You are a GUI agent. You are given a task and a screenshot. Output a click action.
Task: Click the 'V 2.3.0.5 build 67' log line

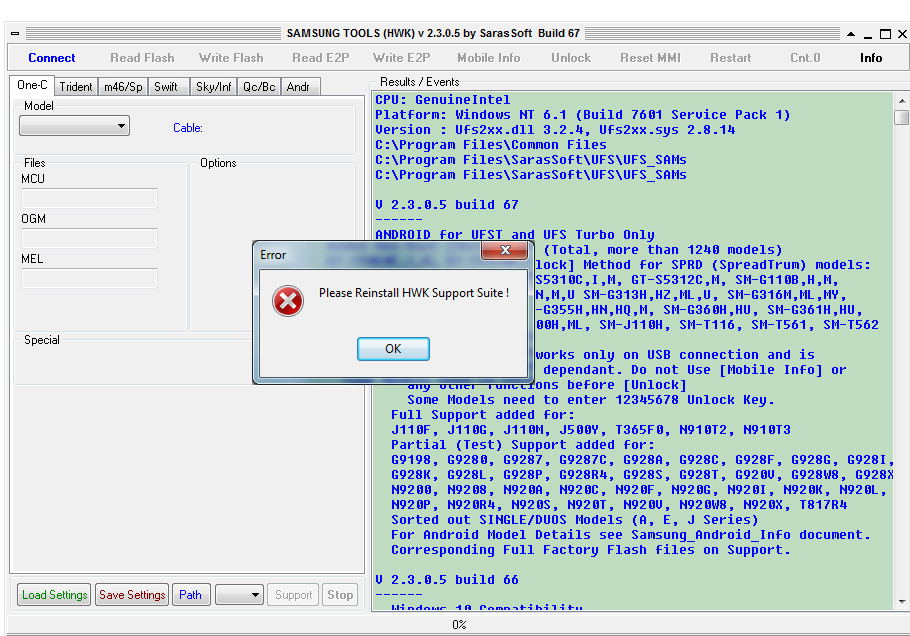tap(447, 205)
